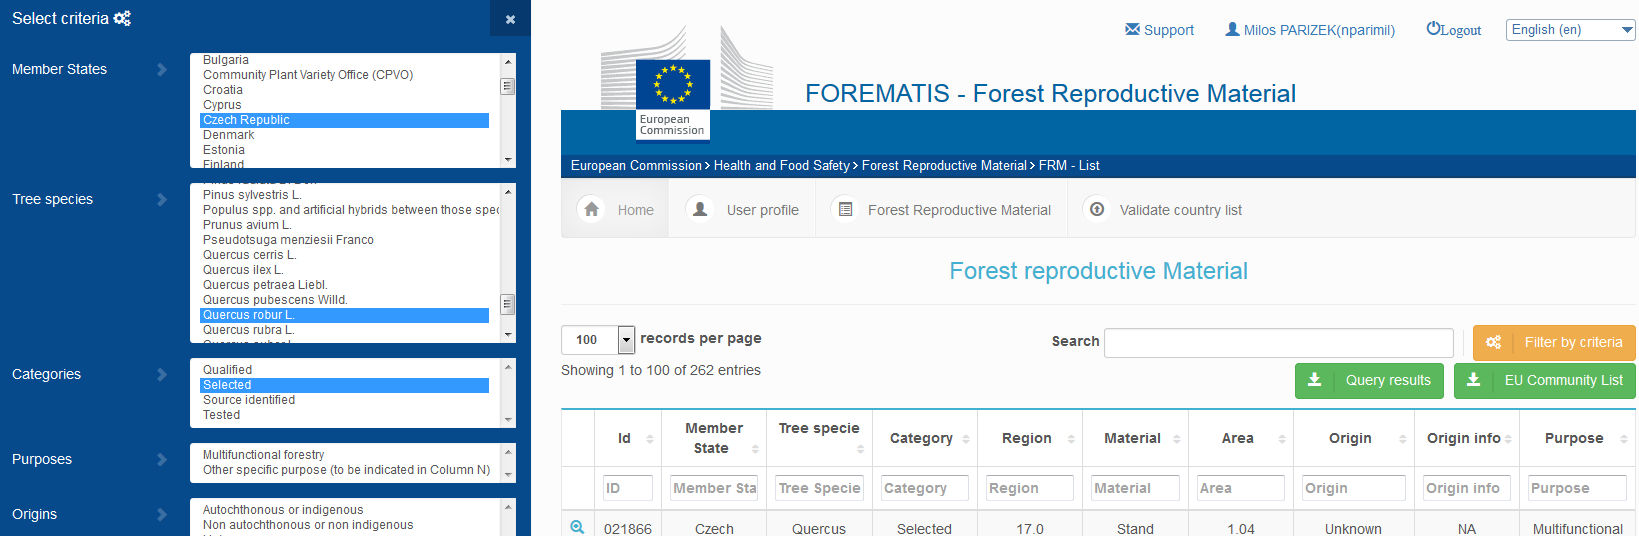Screen dimensions: 1639x536
Task: Click the EU Community List button
Action: click(x=1545, y=380)
